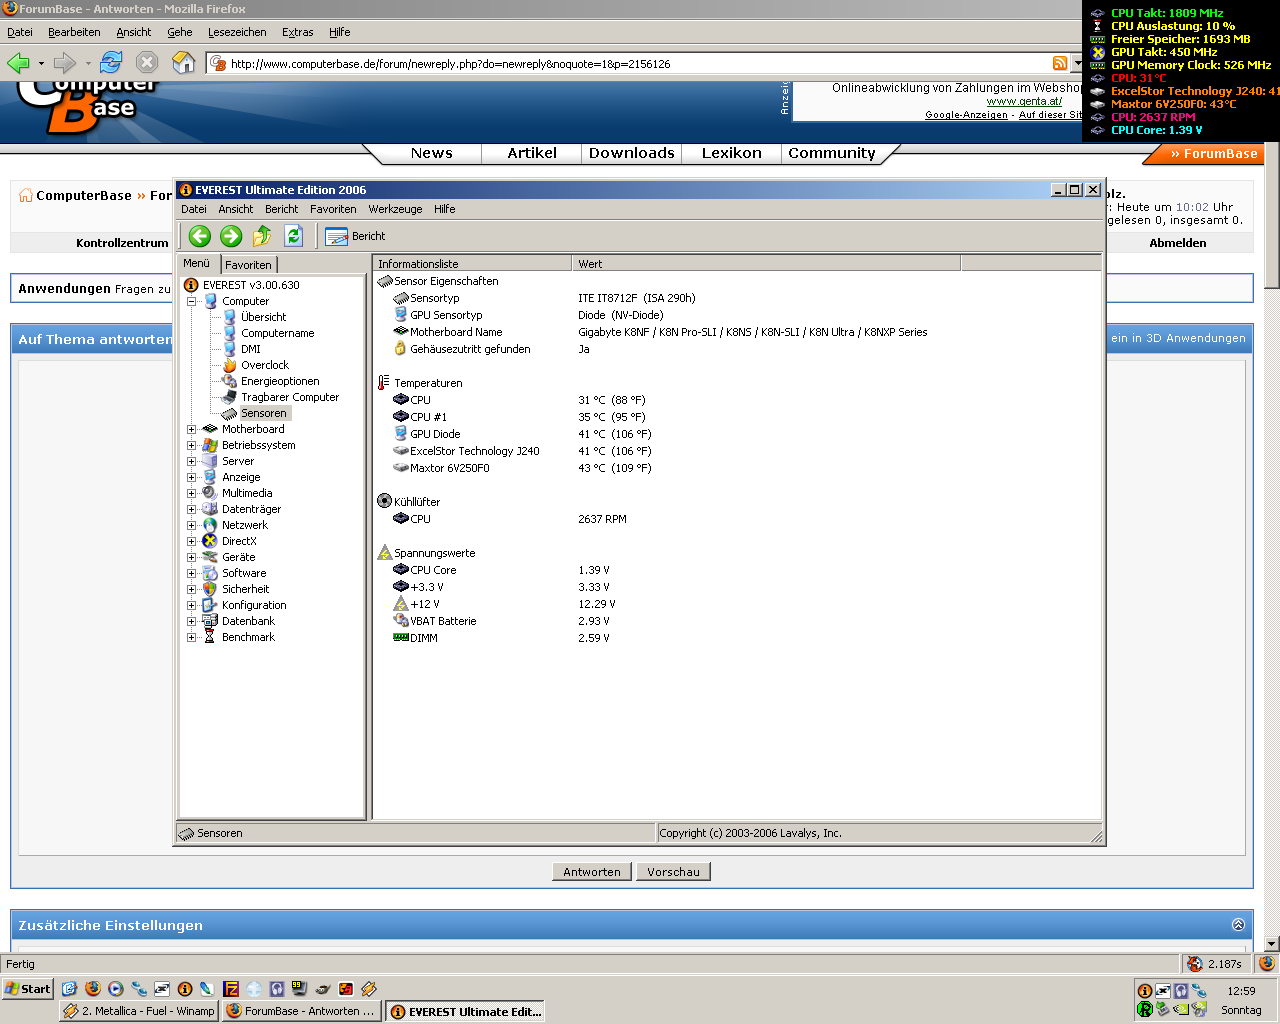This screenshot has height=1024, width=1280.
Task: Expand the Software tree node
Action: coord(191,573)
